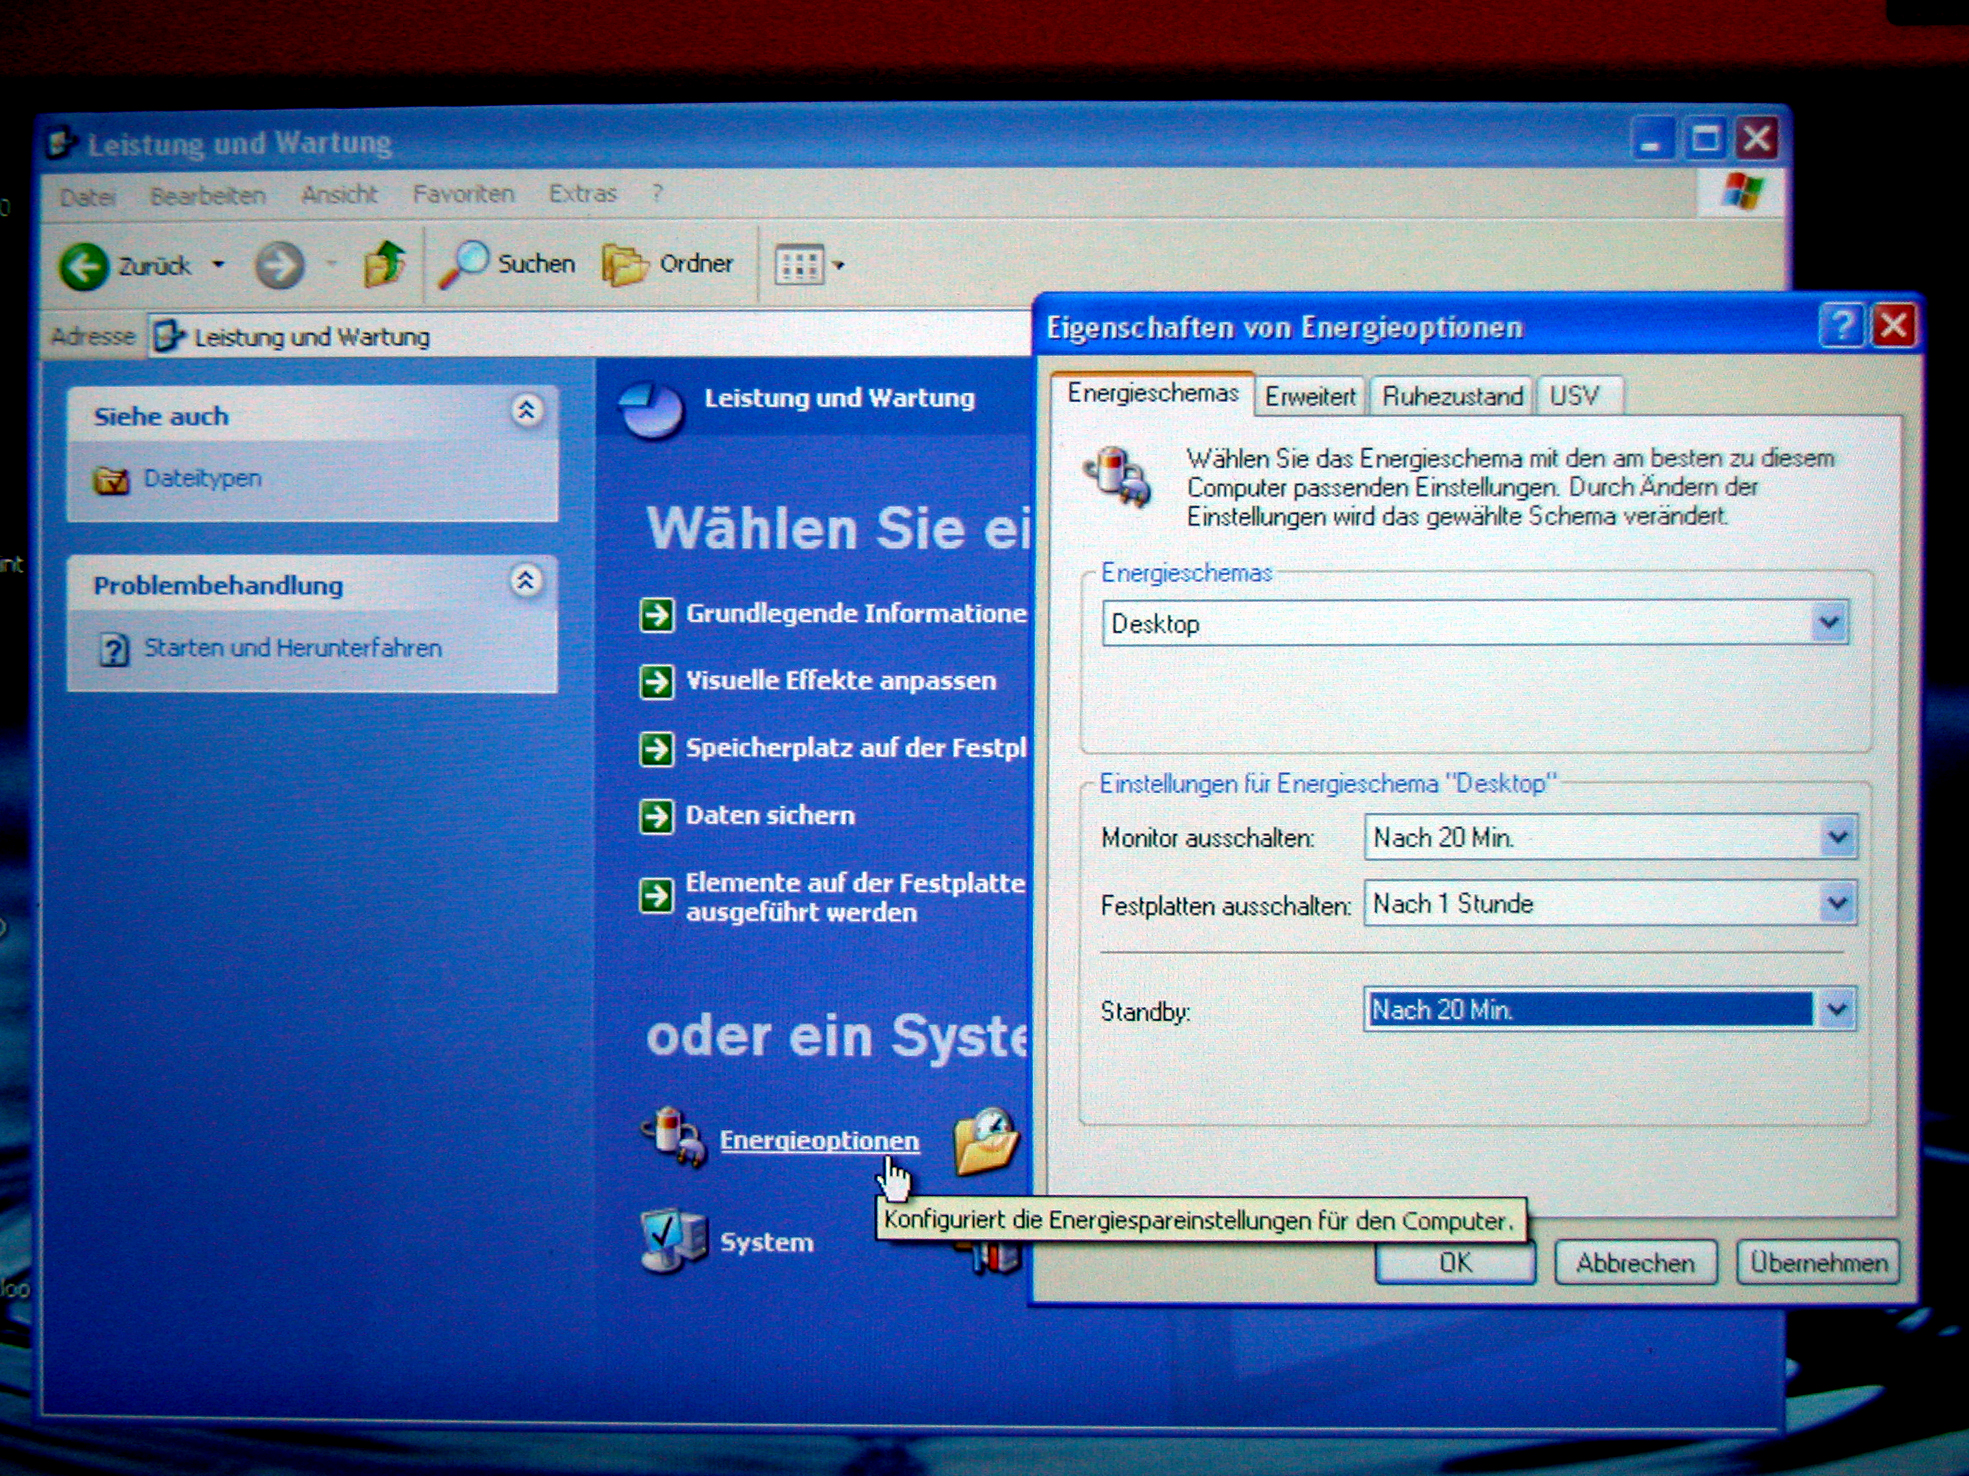Switch to the USV tab
The image size is (1969, 1476).
coord(1577,396)
